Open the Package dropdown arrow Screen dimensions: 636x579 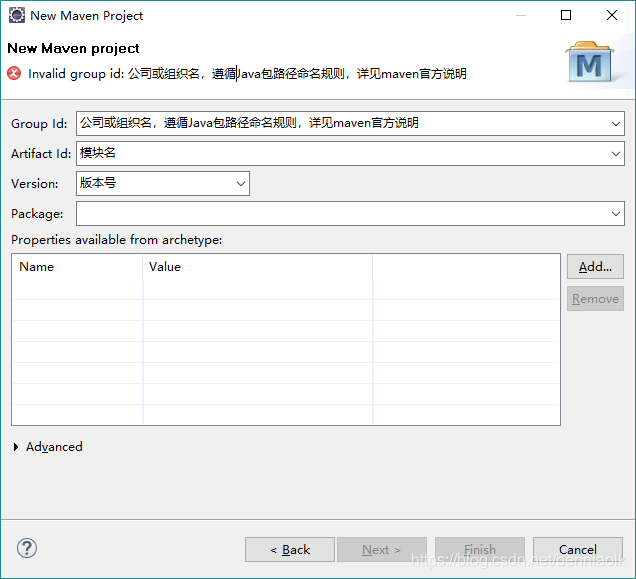(x=616, y=213)
